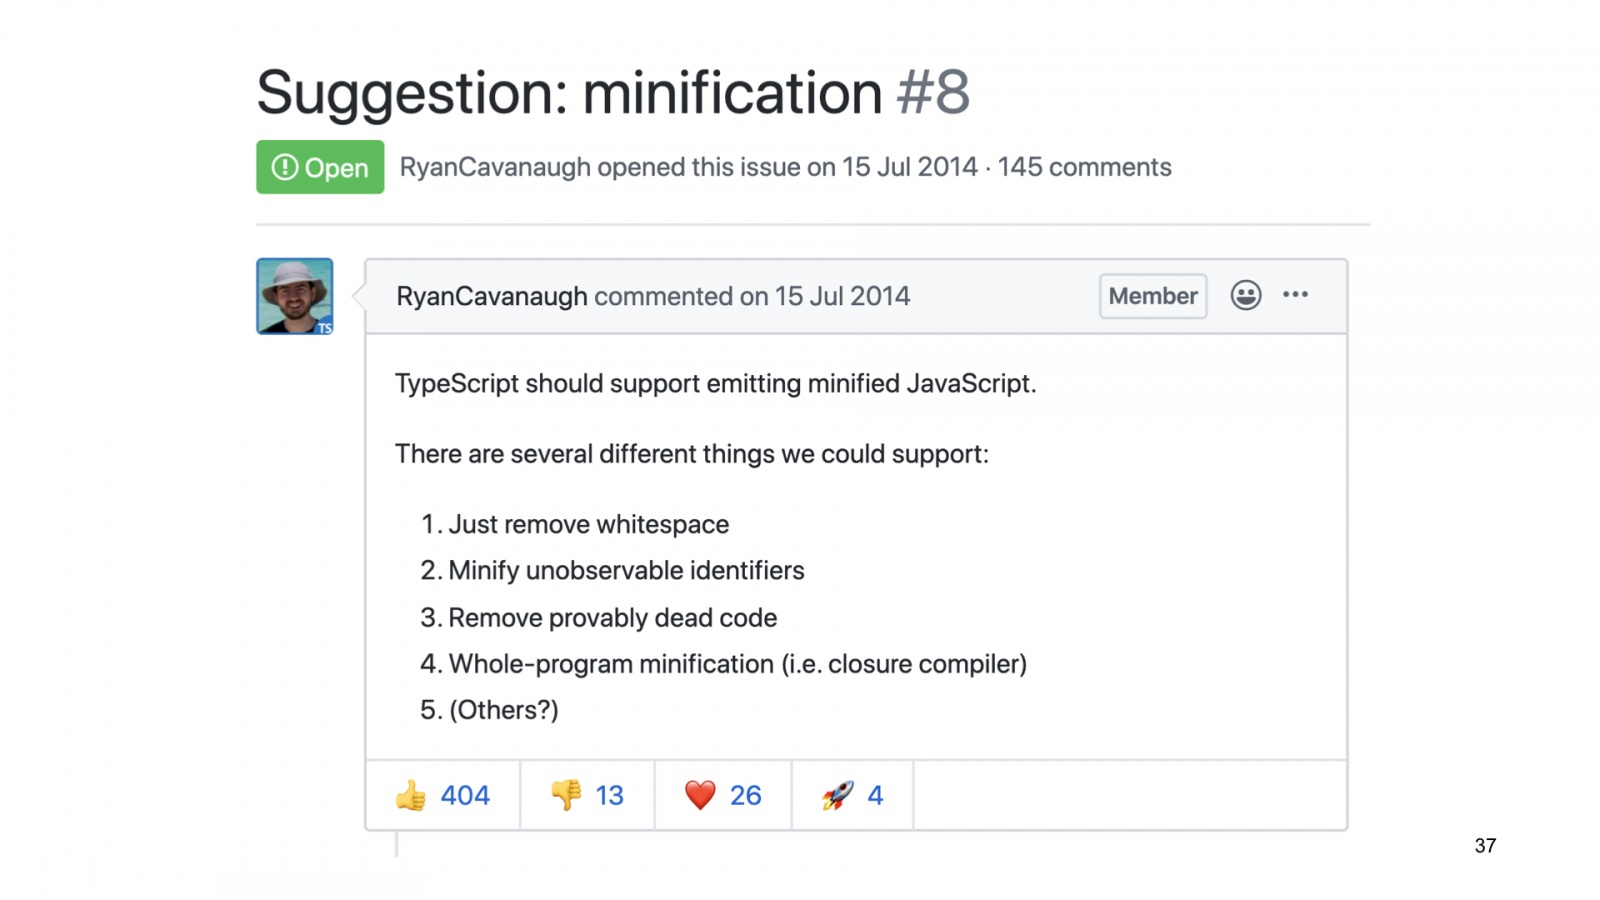Click the thumbs up emoji icon
The height and width of the screenshot is (900, 1600).
point(411,796)
